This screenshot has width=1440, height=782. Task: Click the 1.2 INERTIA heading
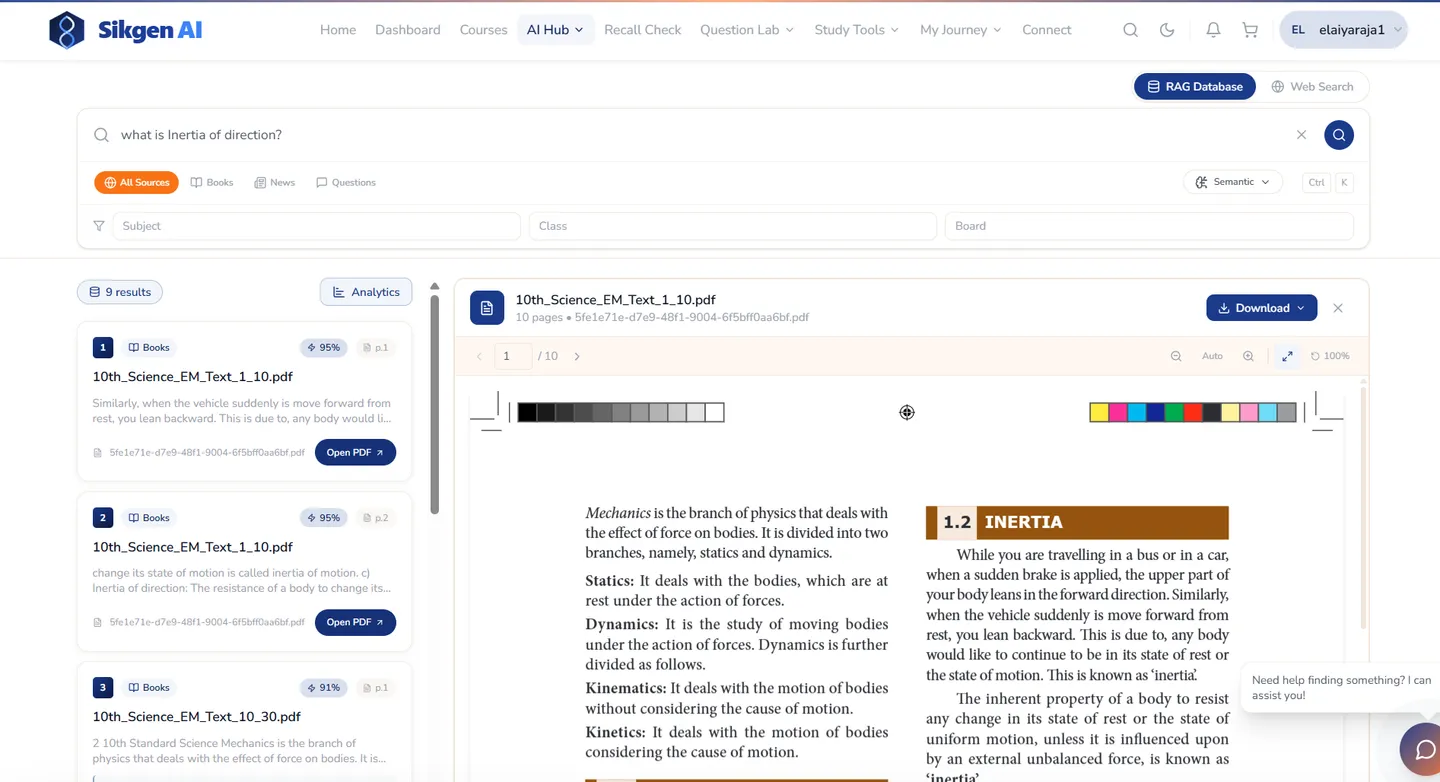click(x=1077, y=522)
